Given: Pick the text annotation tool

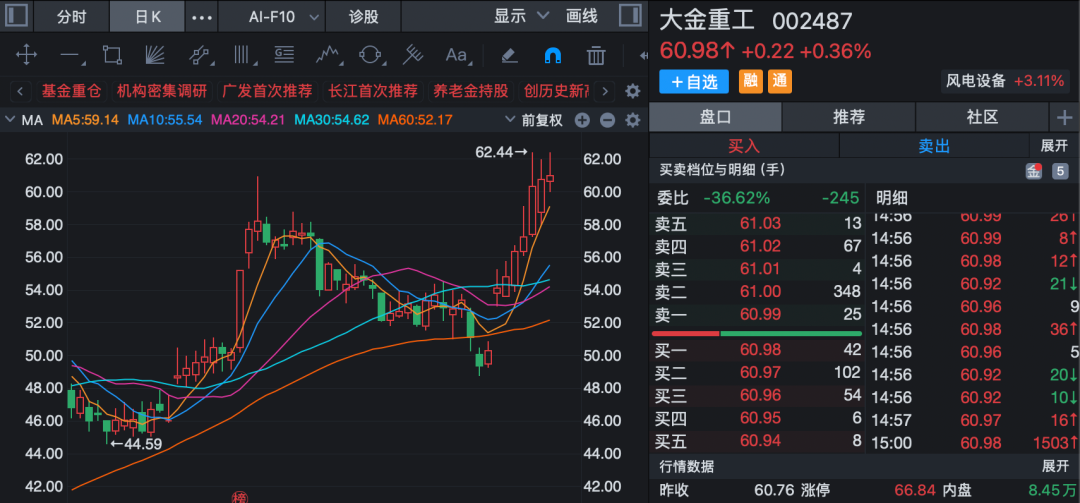Looking at the screenshot, I should pos(456,55).
